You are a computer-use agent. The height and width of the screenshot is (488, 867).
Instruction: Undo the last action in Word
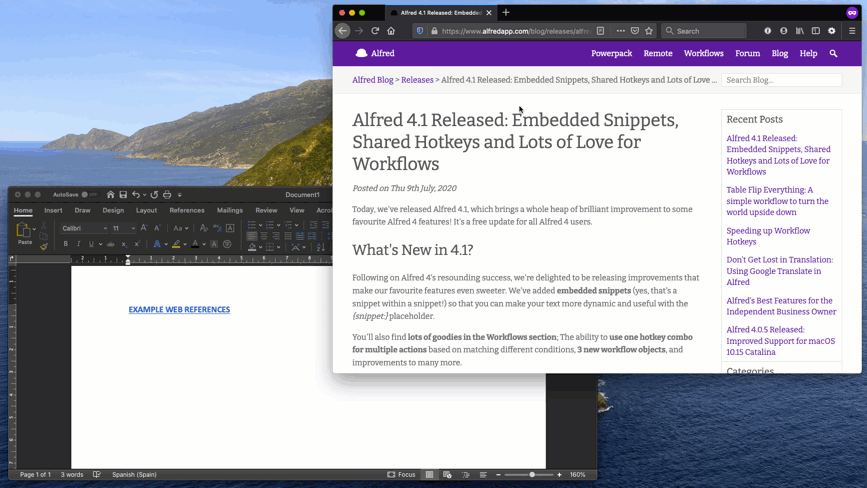pos(136,195)
